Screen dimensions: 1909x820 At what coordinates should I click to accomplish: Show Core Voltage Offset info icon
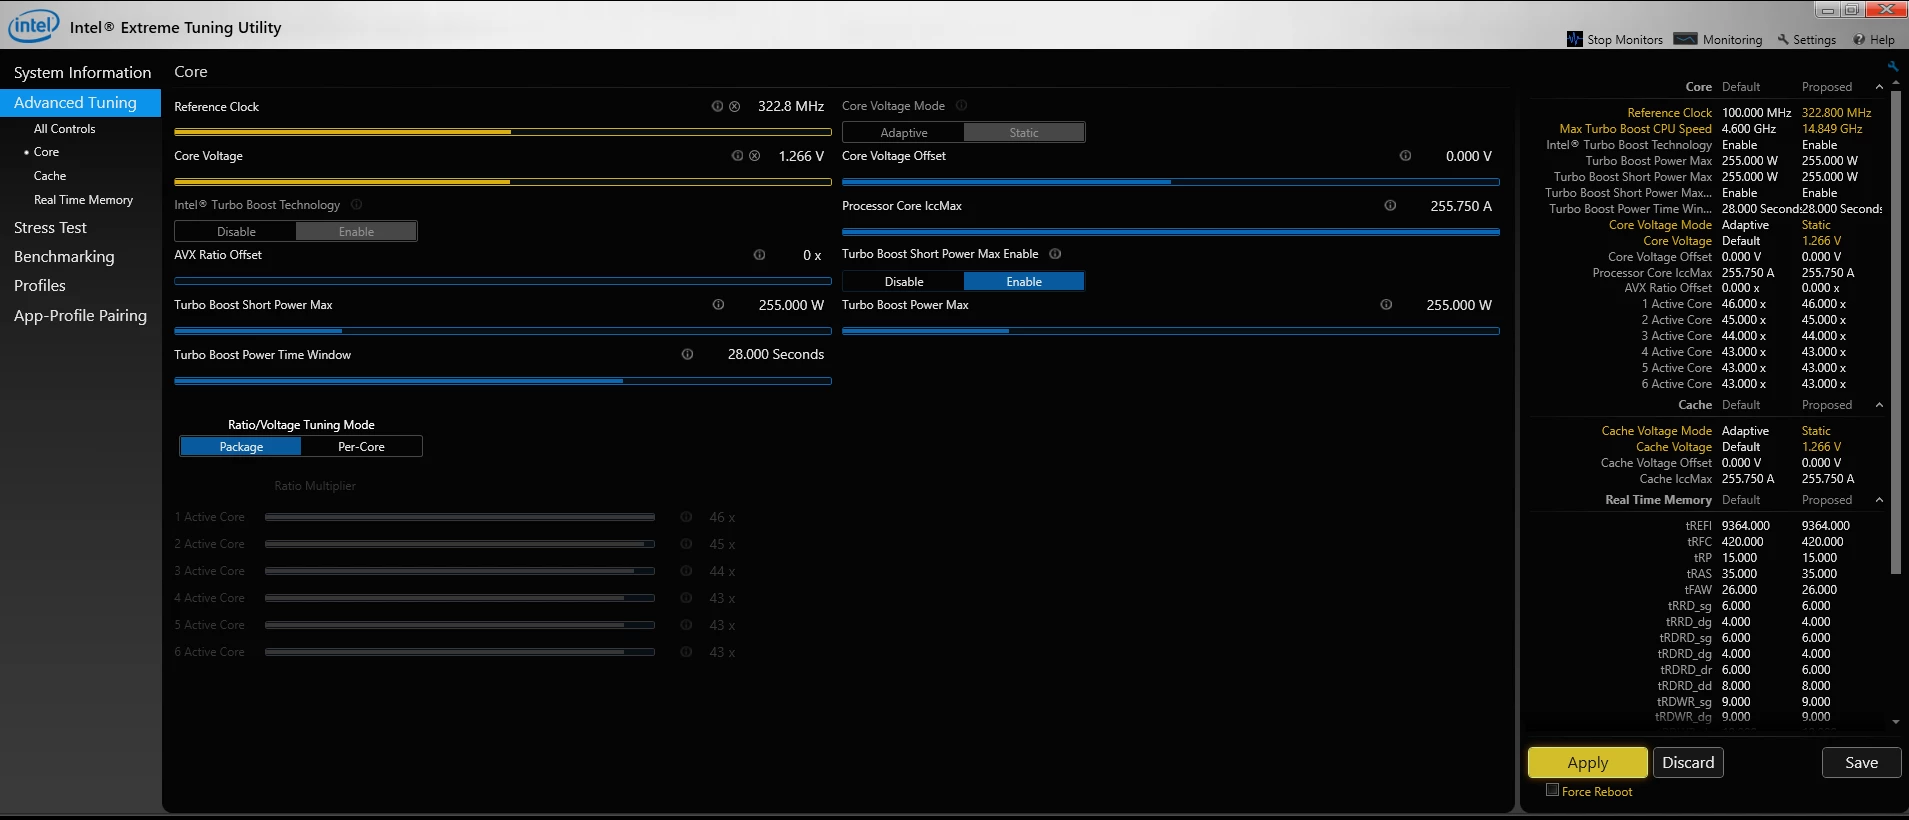click(1405, 156)
